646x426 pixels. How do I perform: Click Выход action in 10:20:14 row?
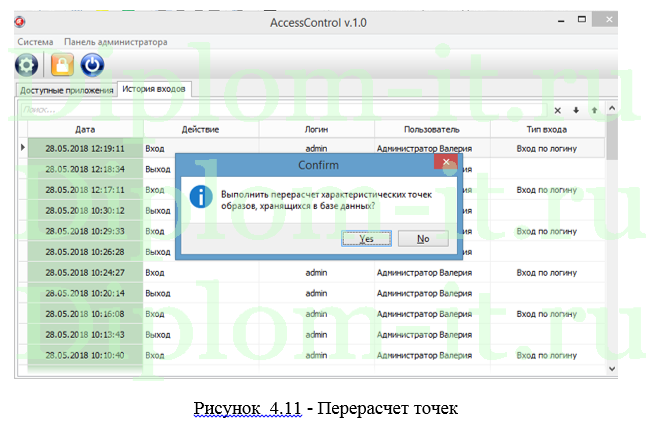coord(158,293)
